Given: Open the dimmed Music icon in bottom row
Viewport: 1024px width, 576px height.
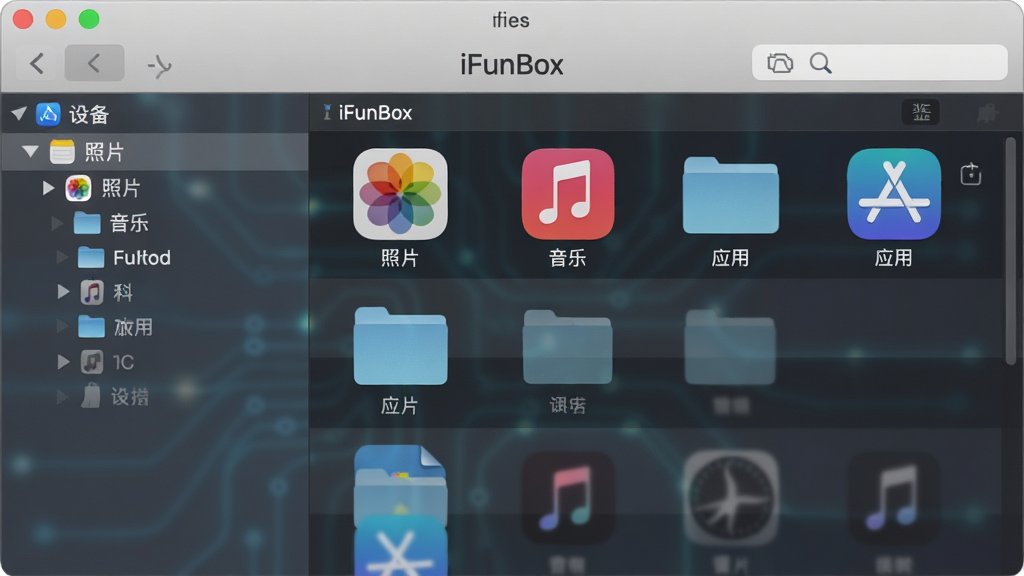Looking at the screenshot, I should click(568, 498).
